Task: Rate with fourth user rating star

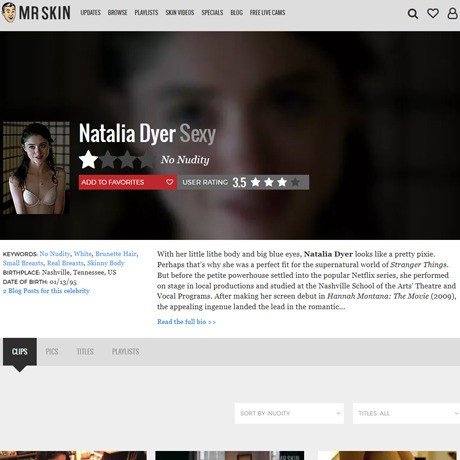Action: (x=295, y=182)
